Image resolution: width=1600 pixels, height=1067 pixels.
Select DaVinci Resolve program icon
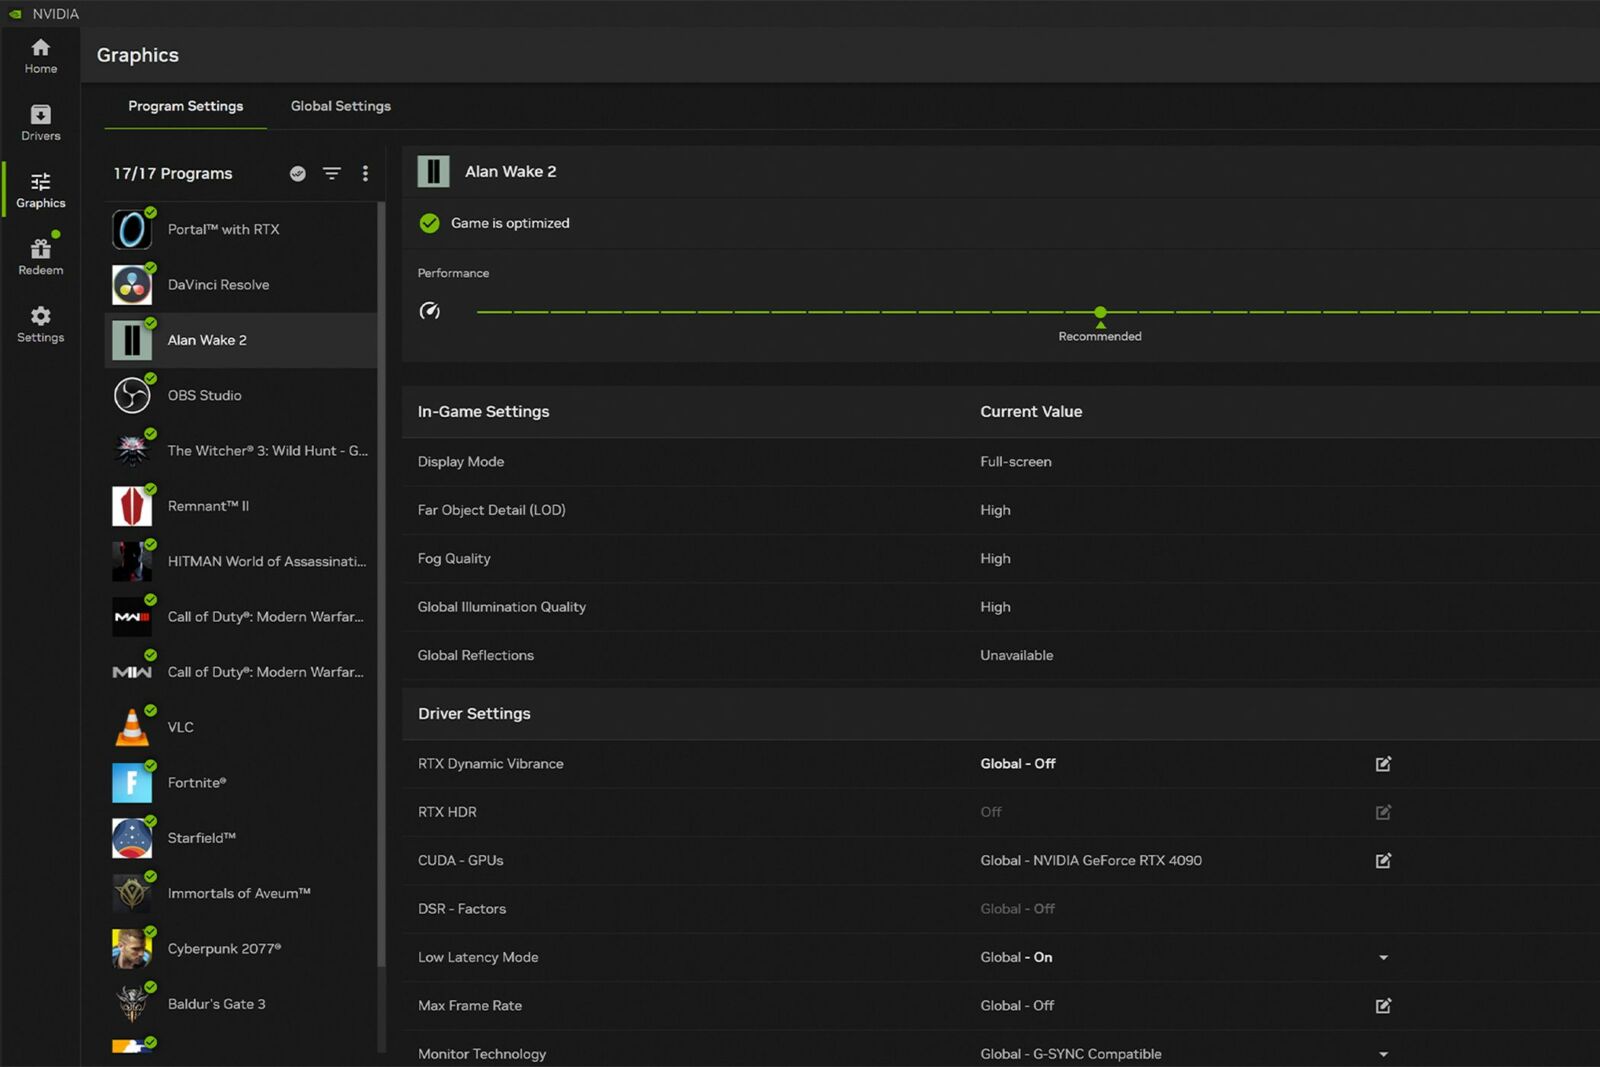click(x=132, y=285)
